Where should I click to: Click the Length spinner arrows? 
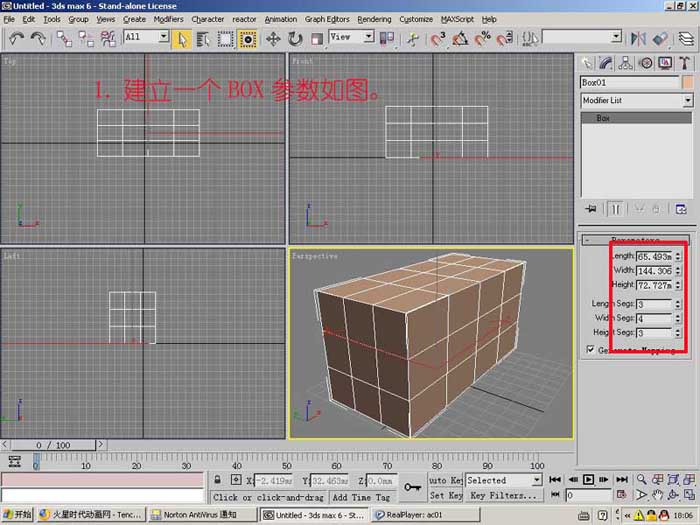coord(678,256)
